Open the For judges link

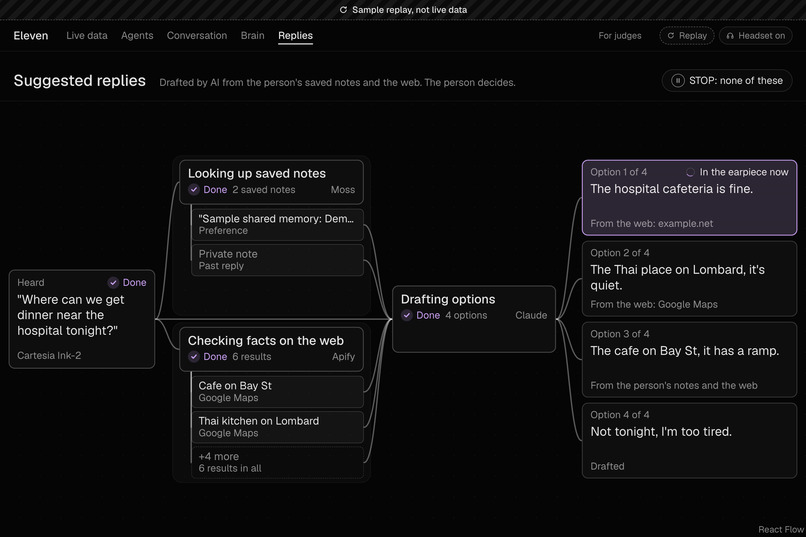point(620,35)
